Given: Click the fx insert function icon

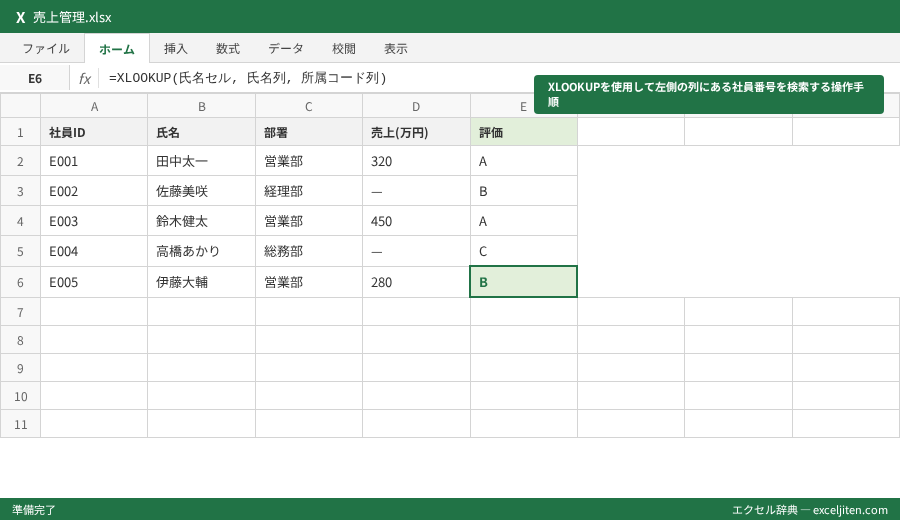Looking at the screenshot, I should click(84, 79).
